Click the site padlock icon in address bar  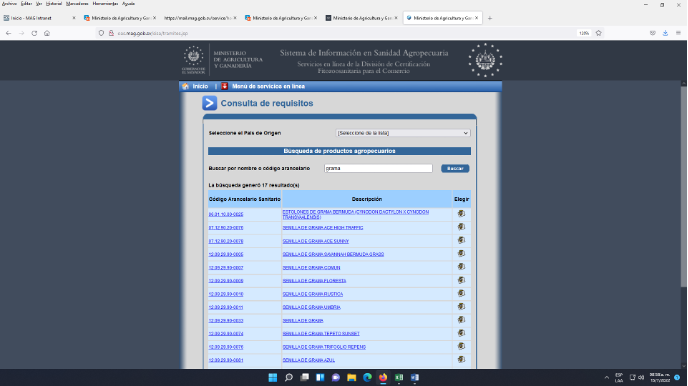coord(111,33)
